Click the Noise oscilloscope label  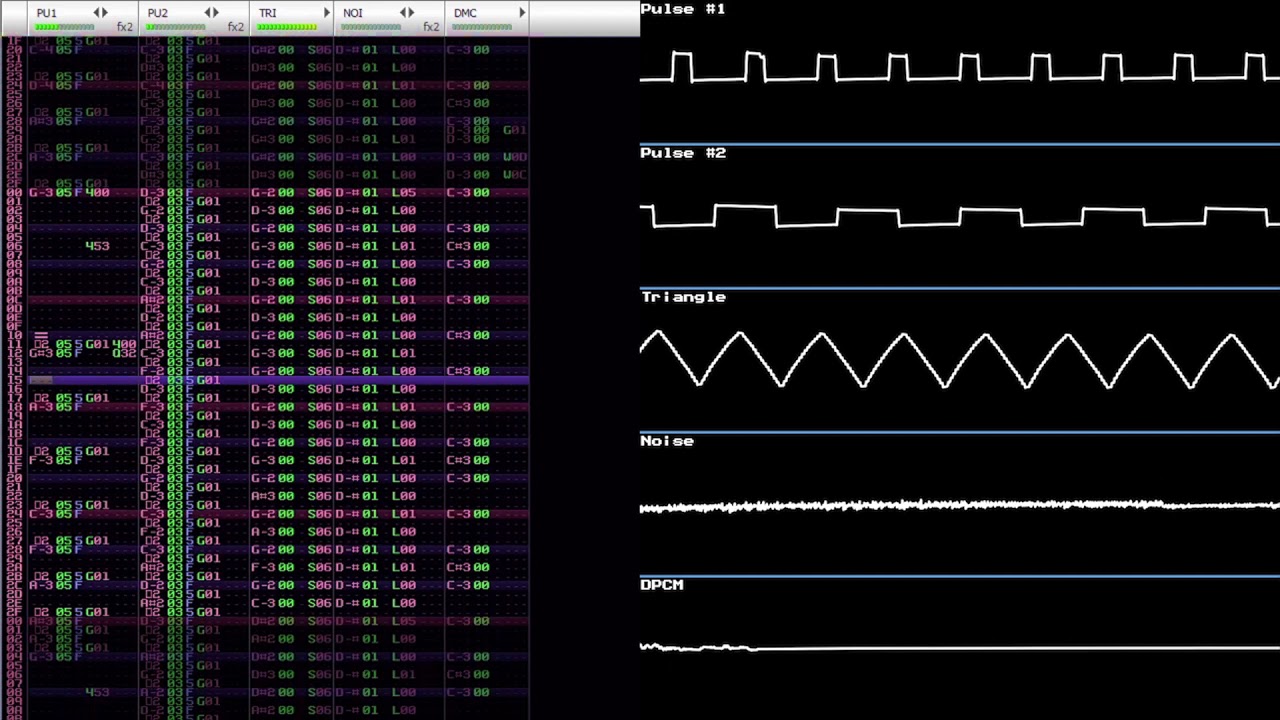pyautogui.click(x=667, y=441)
